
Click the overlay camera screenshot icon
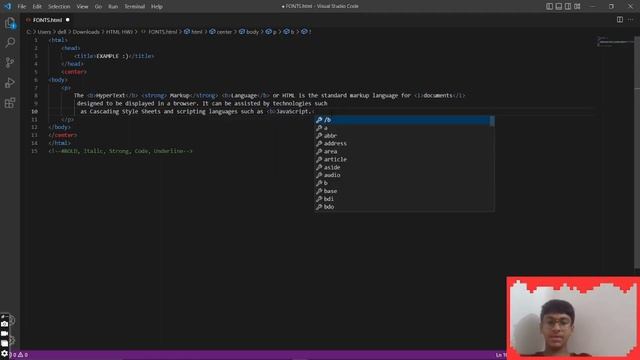pos(4,324)
